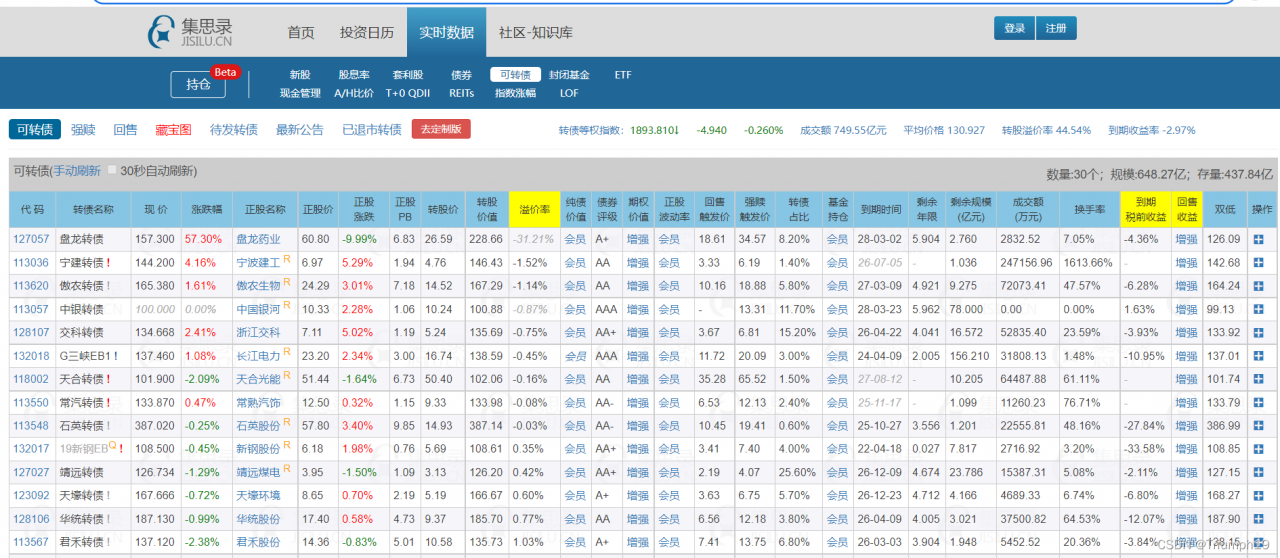Click the R icon next to 靖远煤电
Screen dimensions: 1280x558
pyautogui.click(x=287, y=469)
